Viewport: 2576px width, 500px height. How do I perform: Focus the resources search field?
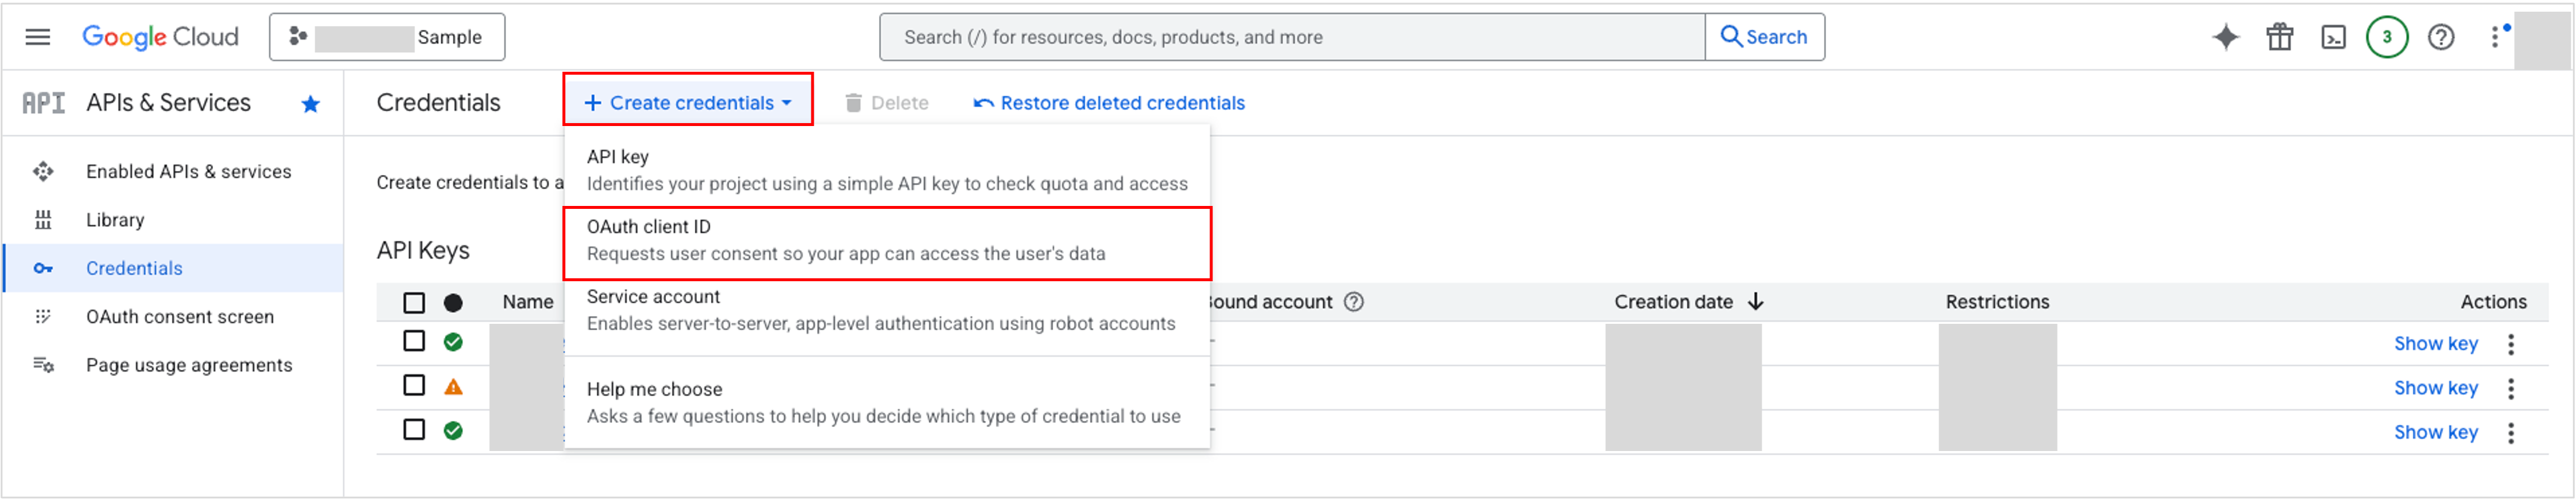pyautogui.click(x=1292, y=37)
